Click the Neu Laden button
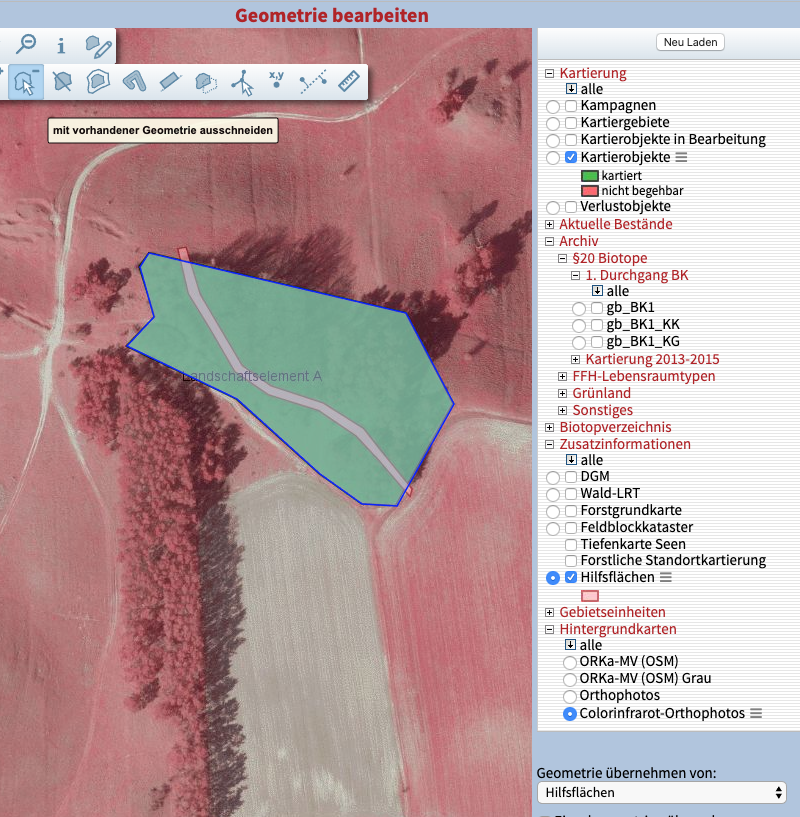The image size is (800, 817). tap(690, 42)
